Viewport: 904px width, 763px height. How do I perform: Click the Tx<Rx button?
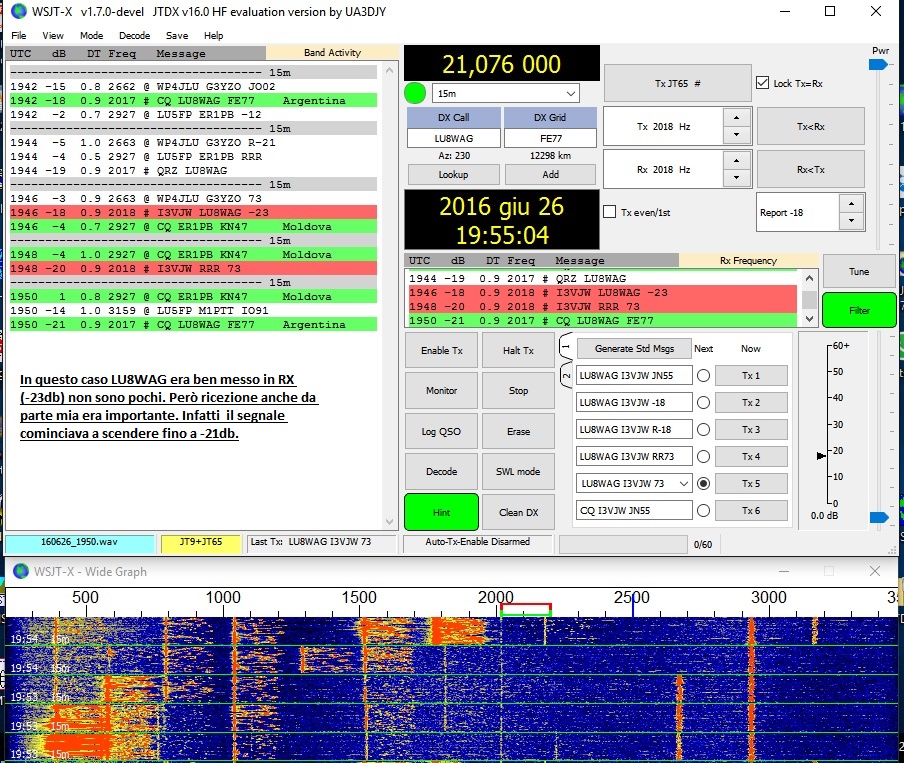pos(811,126)
